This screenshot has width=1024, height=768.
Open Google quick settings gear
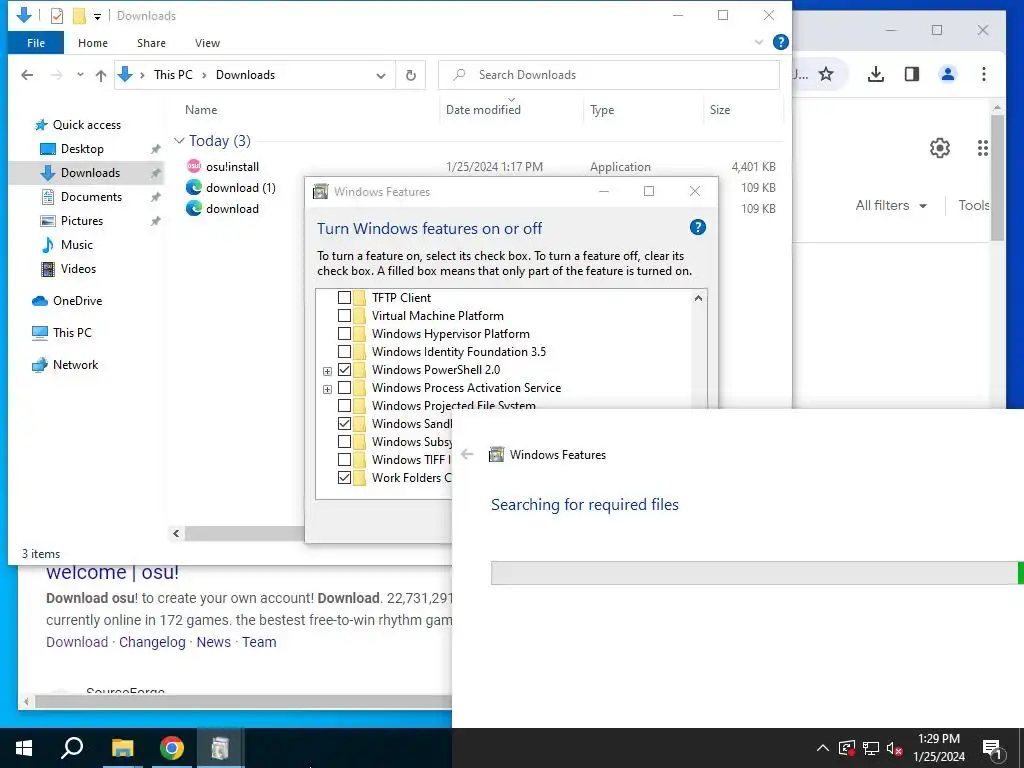pyautogui.click(x=940, y=148)
